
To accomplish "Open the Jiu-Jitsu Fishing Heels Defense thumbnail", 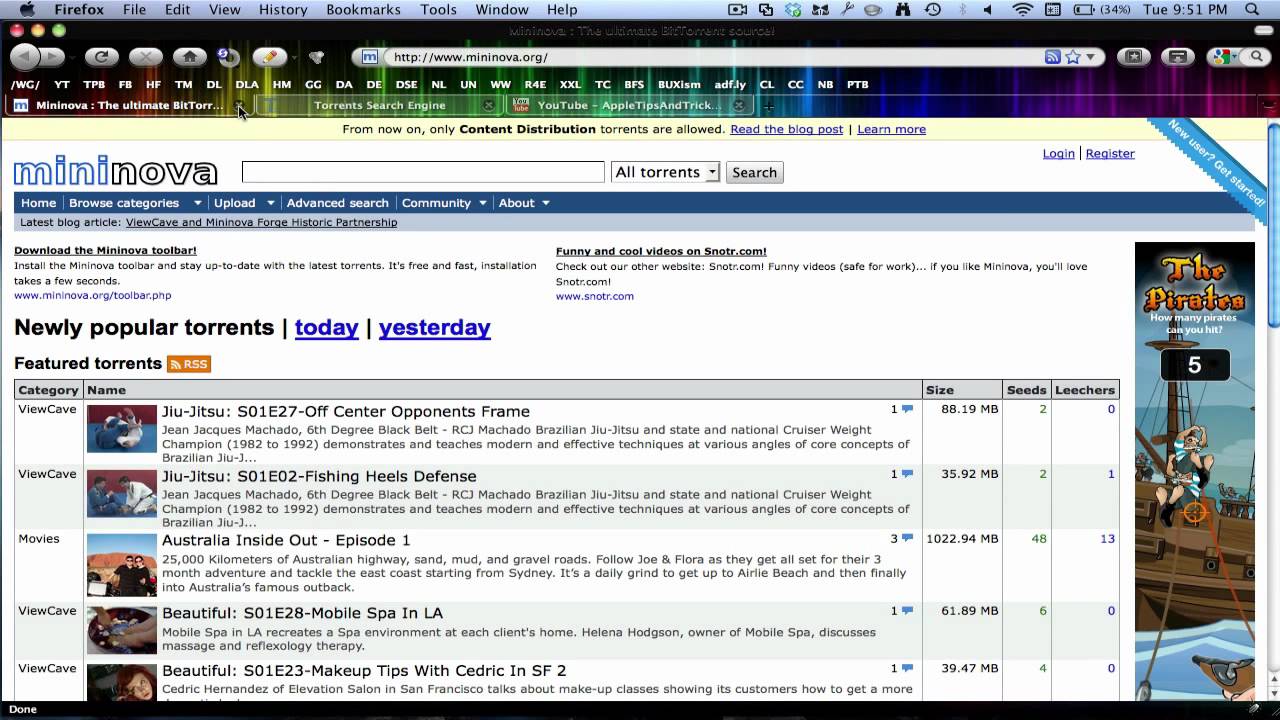I will (121, 493).
